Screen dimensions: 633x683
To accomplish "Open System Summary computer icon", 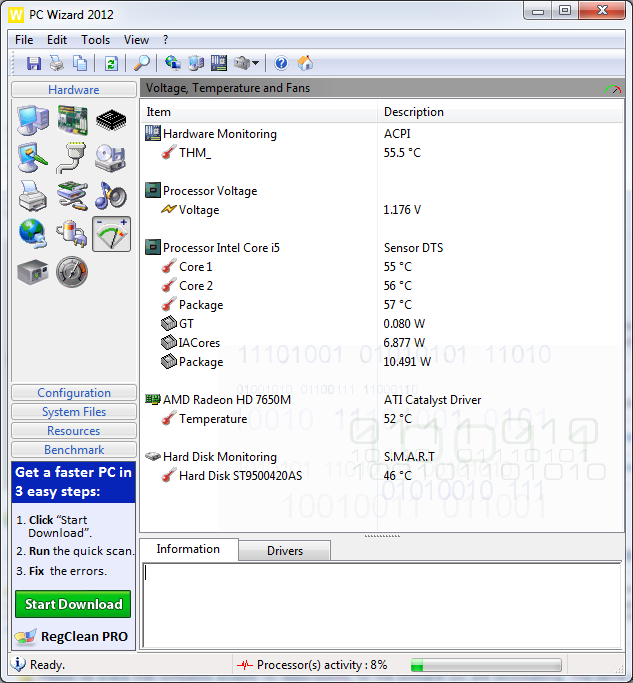I will click(33, 120).
